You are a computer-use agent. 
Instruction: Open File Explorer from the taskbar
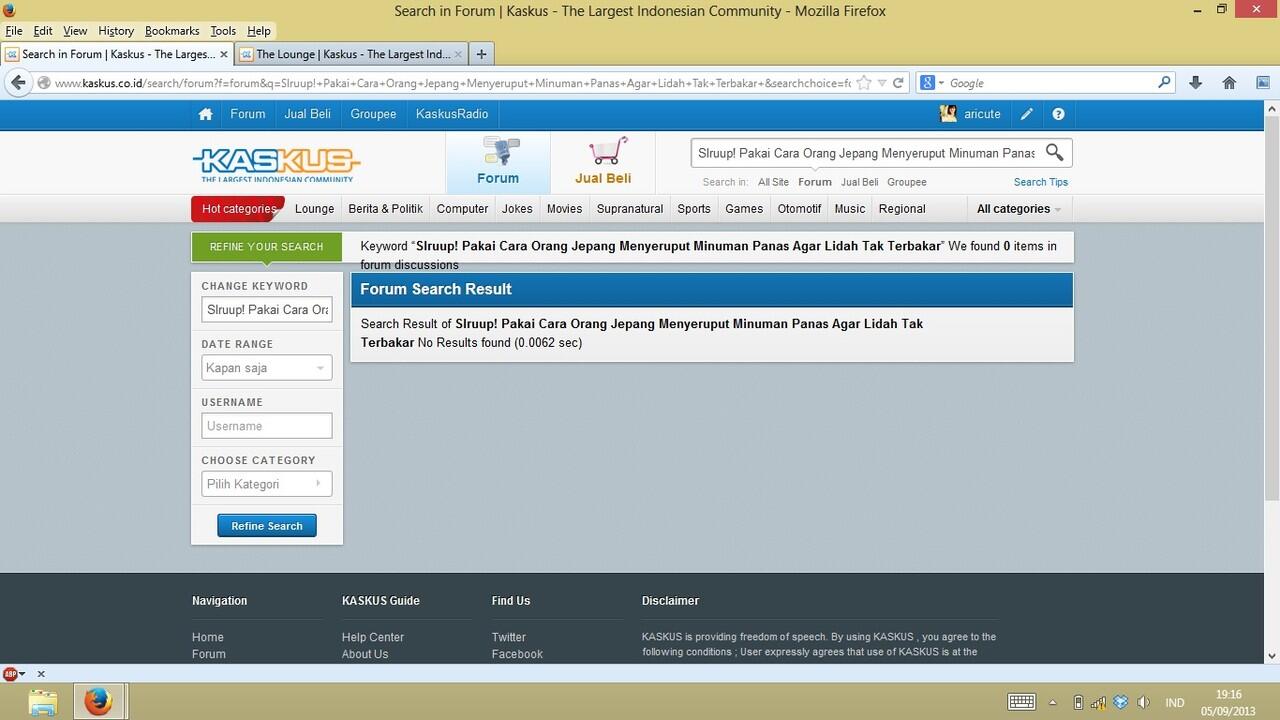pos(42,702)
